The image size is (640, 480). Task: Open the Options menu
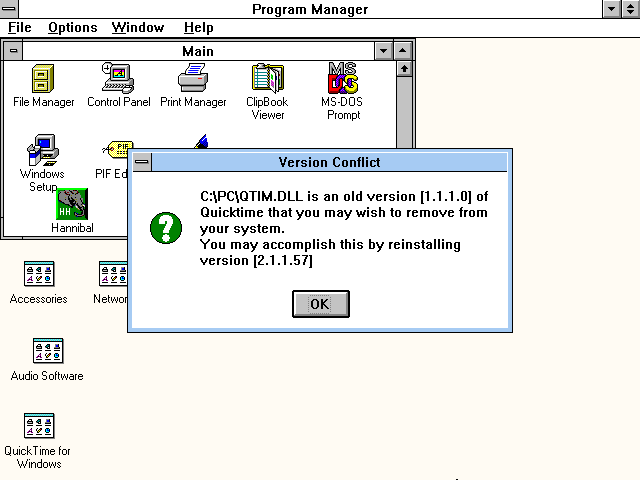73,28
